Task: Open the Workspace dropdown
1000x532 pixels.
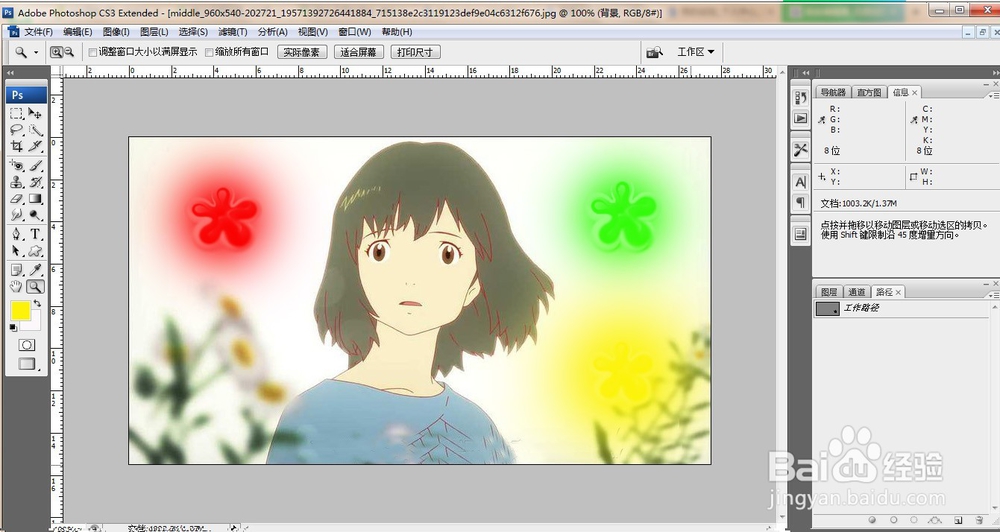Action: point(695,52)
